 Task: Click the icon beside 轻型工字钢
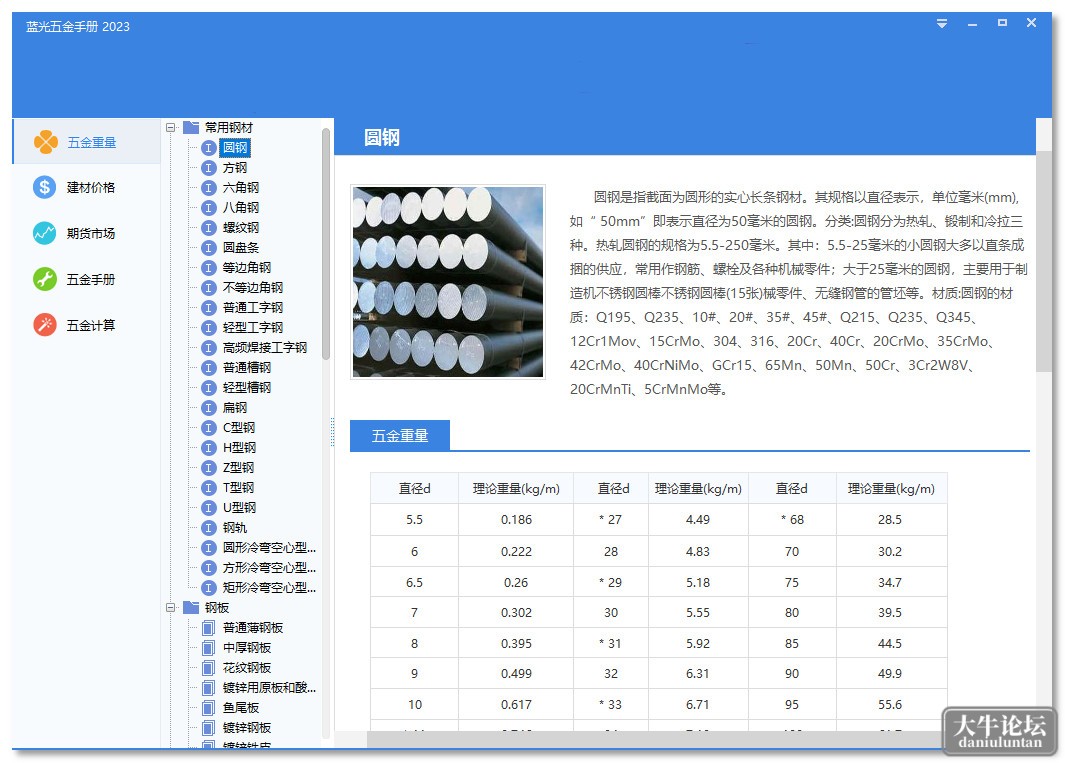point(209,328)
